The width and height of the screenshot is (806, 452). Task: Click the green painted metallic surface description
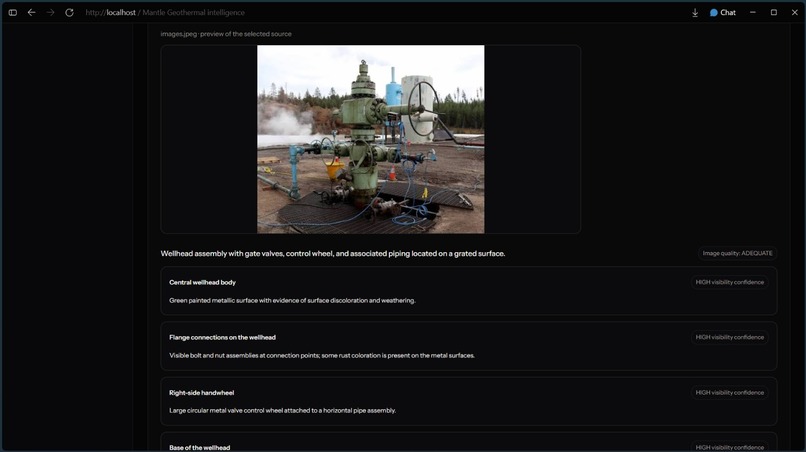tap(292, 300)
